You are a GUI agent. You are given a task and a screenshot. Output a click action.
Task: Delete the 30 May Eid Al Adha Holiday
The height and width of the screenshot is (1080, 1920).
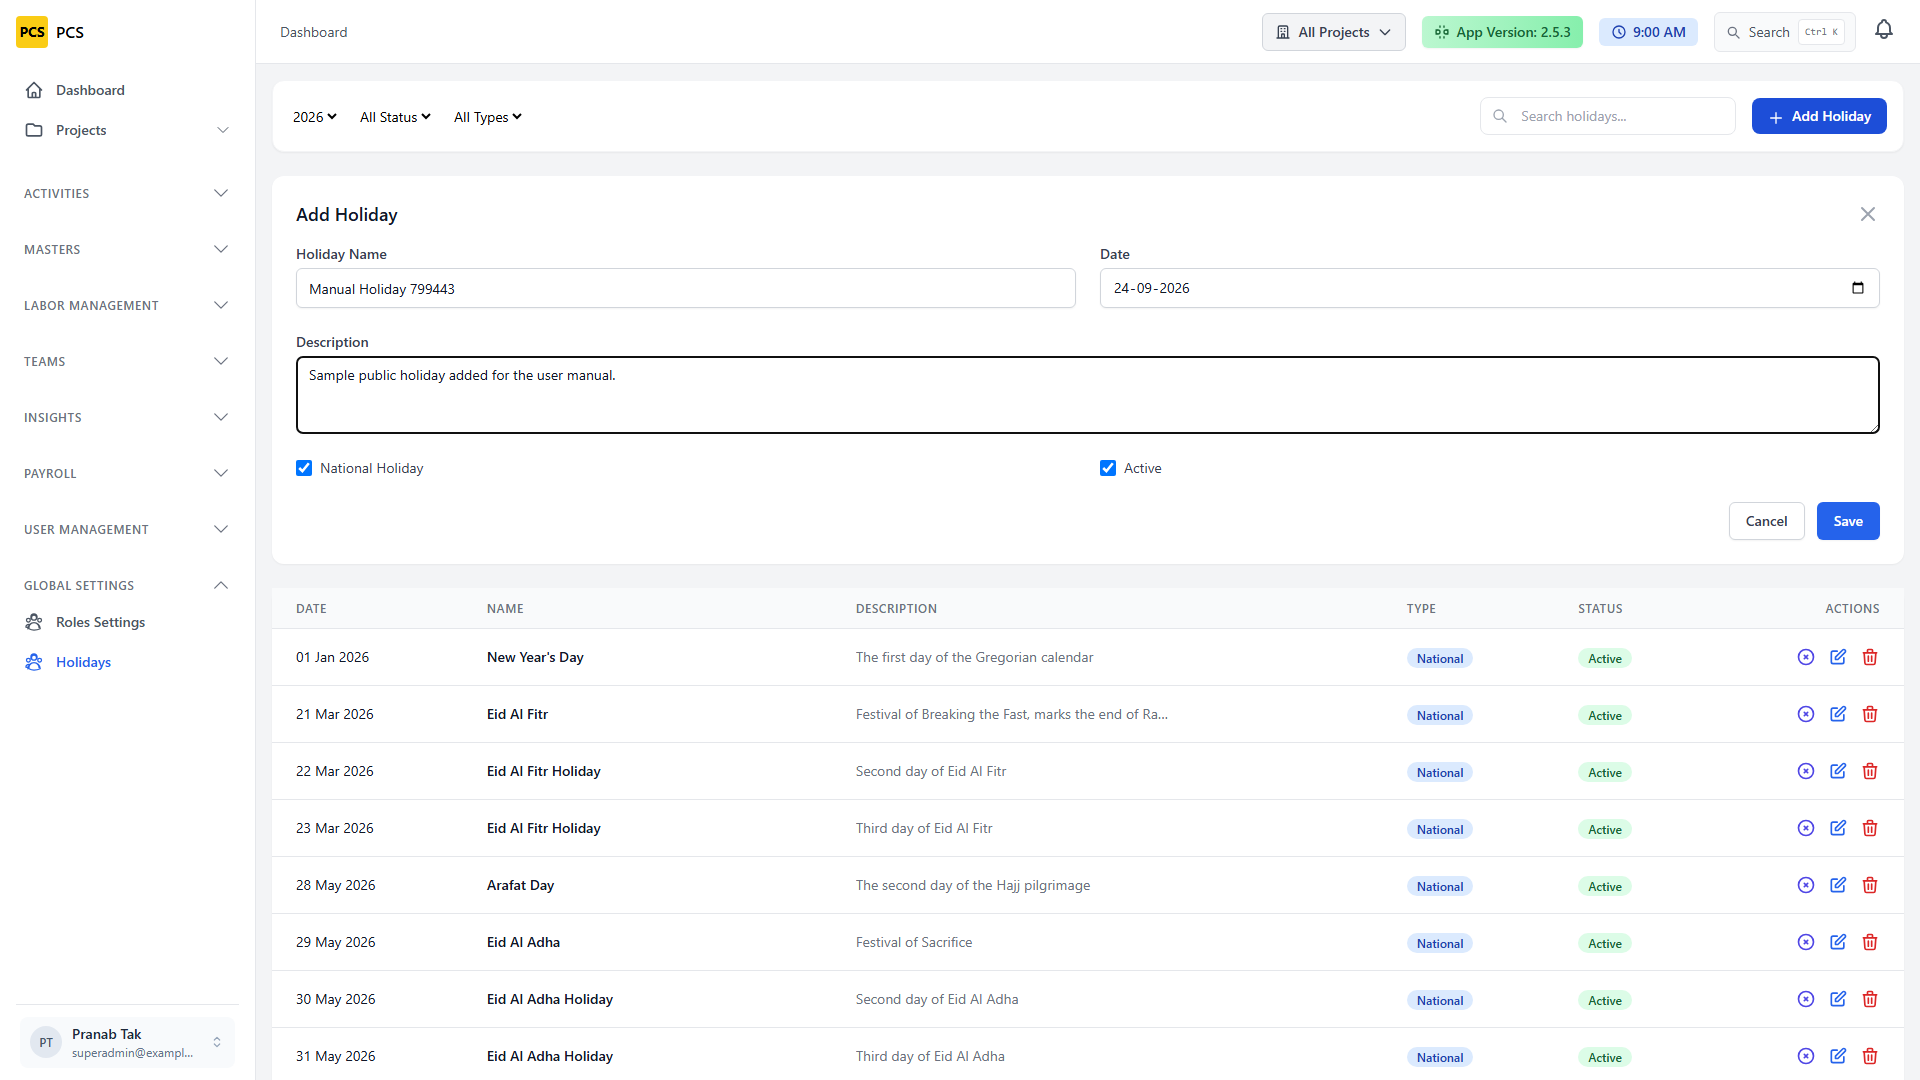(x=1870, y=999)
